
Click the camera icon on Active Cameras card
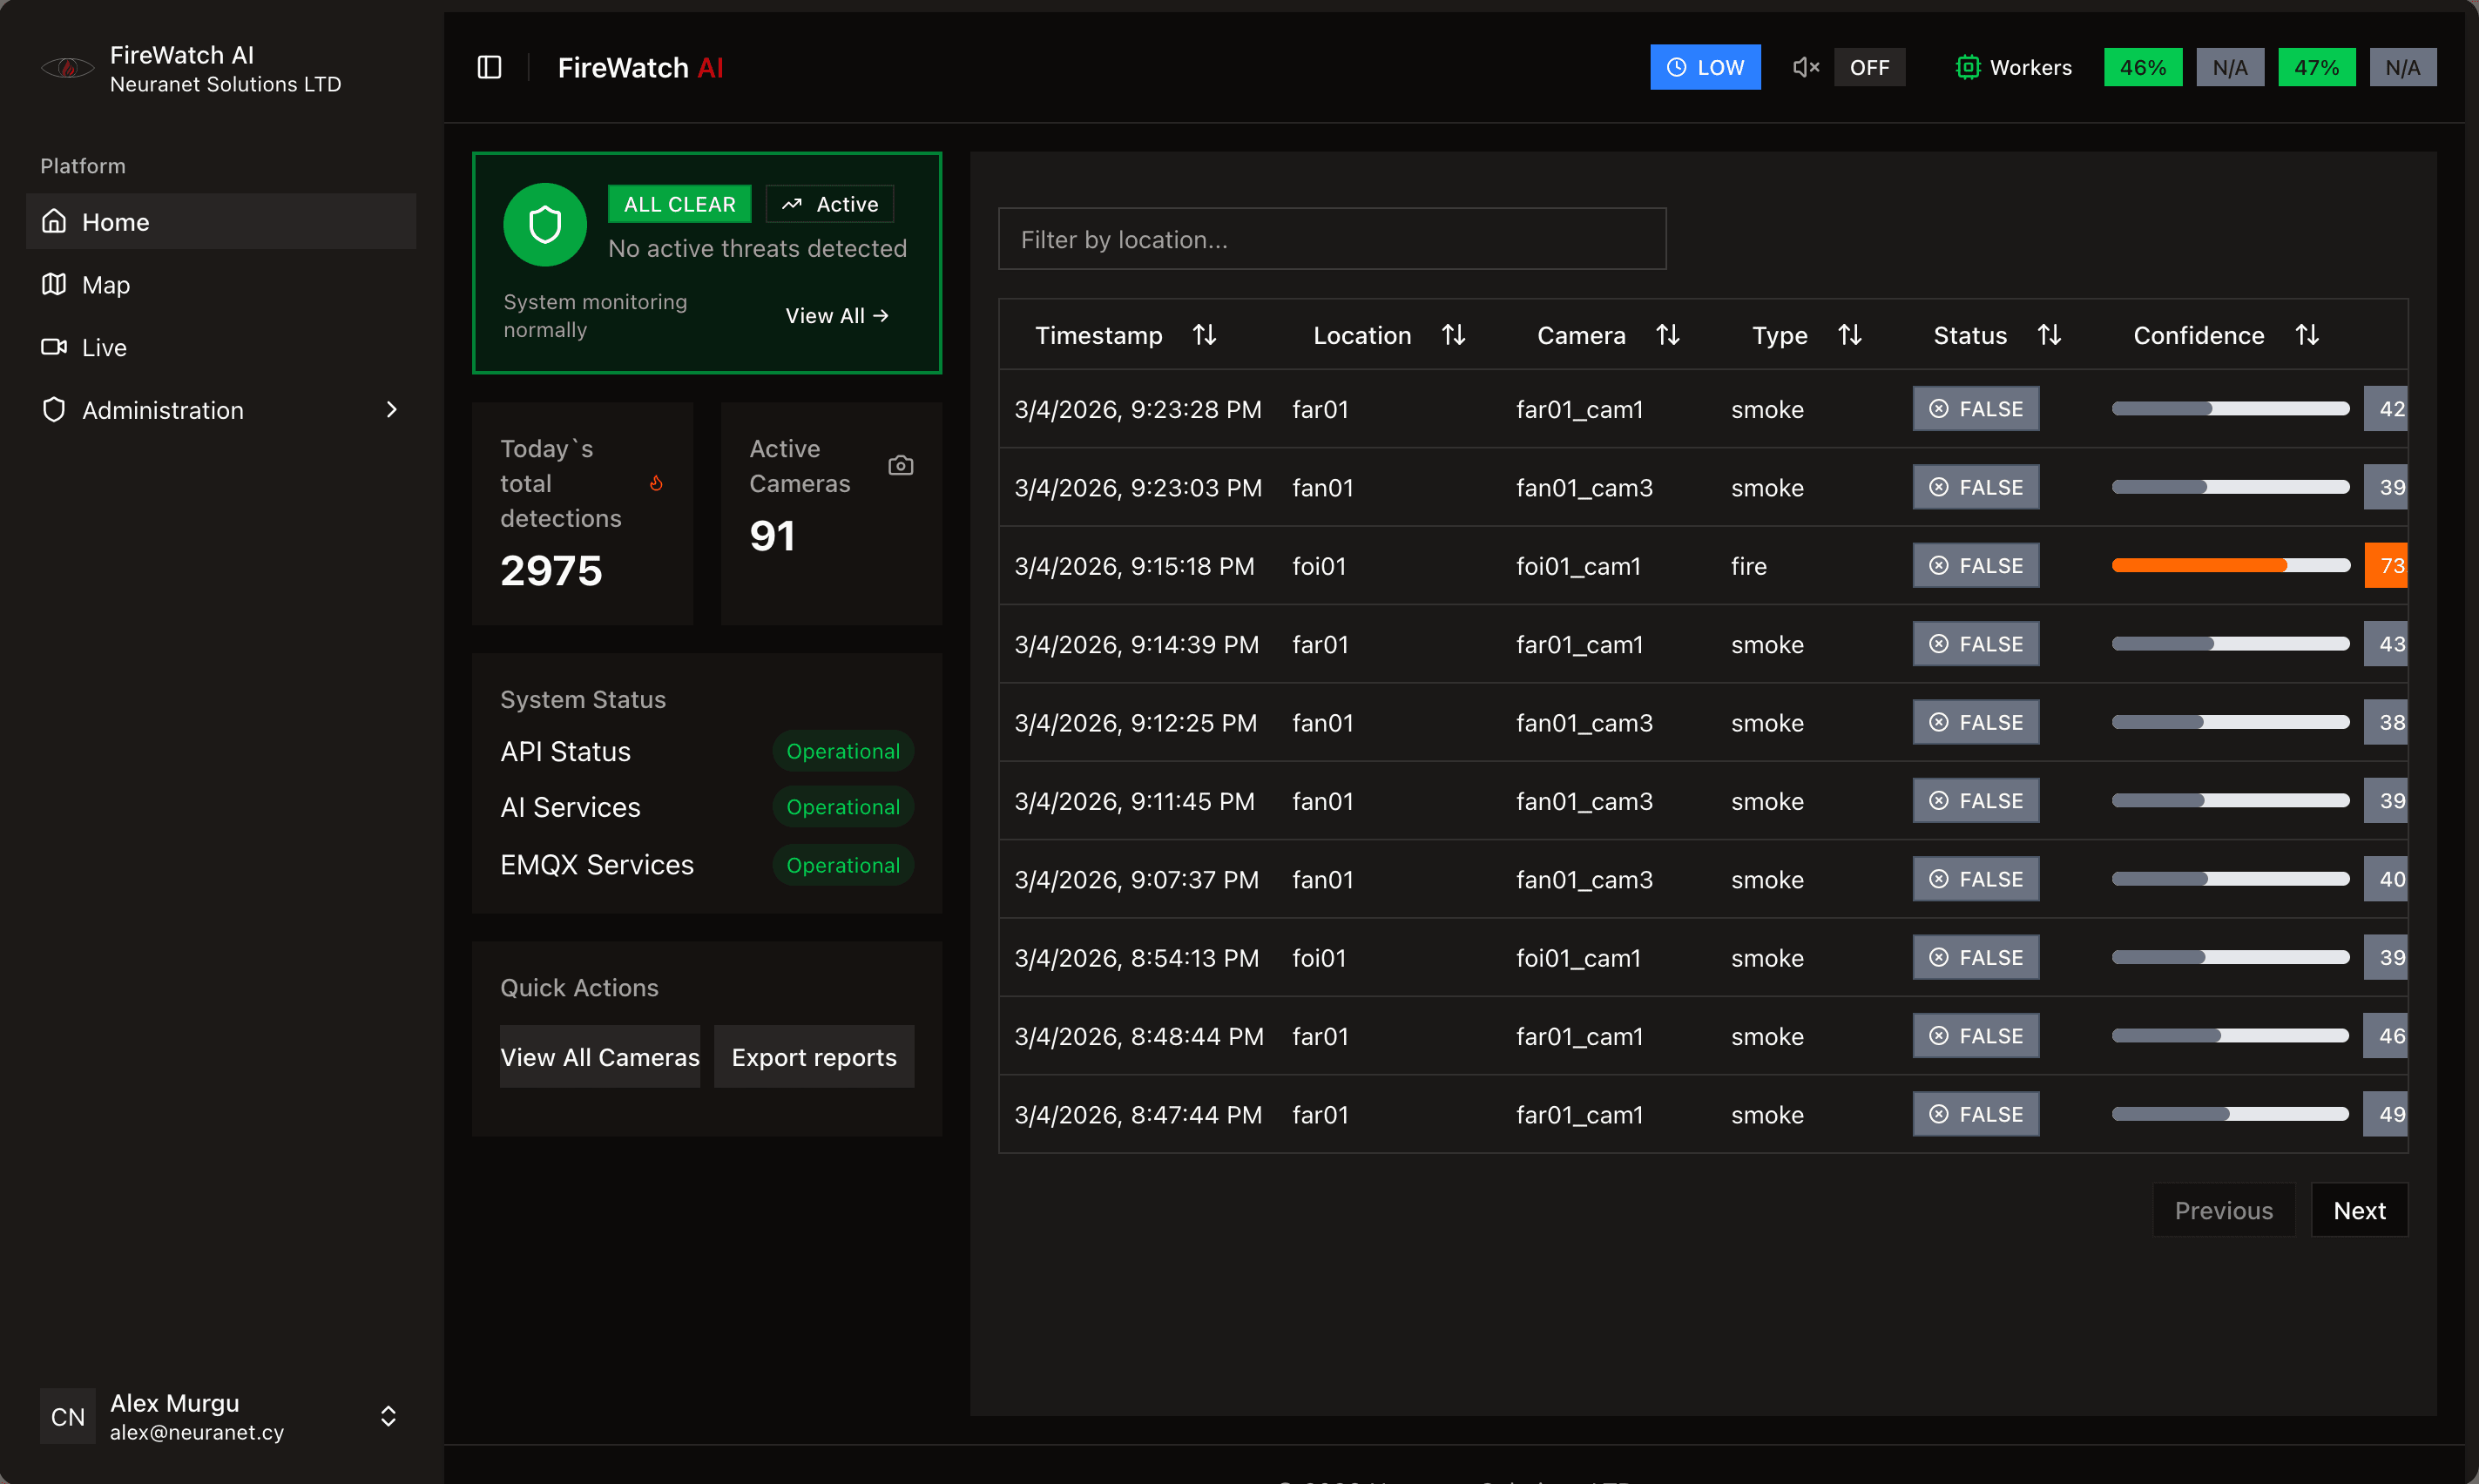900,464
